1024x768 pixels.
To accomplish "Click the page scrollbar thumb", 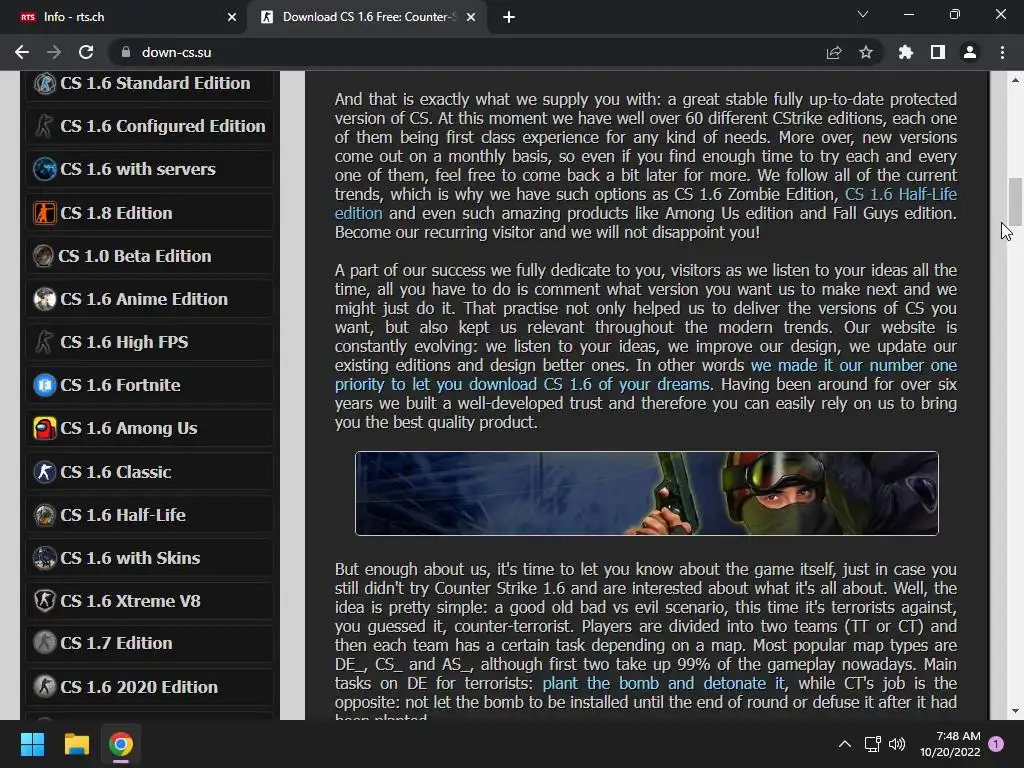I will 1015,202.
